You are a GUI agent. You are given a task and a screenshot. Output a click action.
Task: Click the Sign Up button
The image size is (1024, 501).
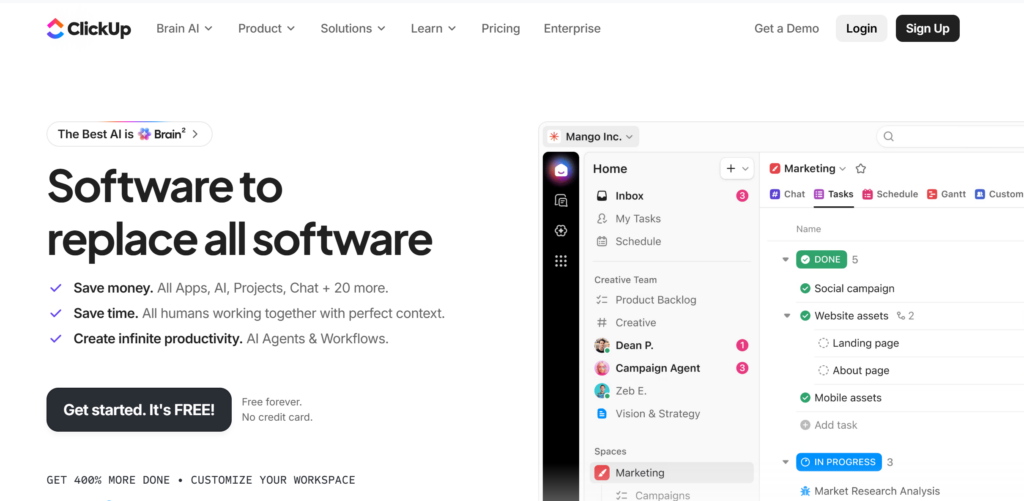click(x=927, y=29)
